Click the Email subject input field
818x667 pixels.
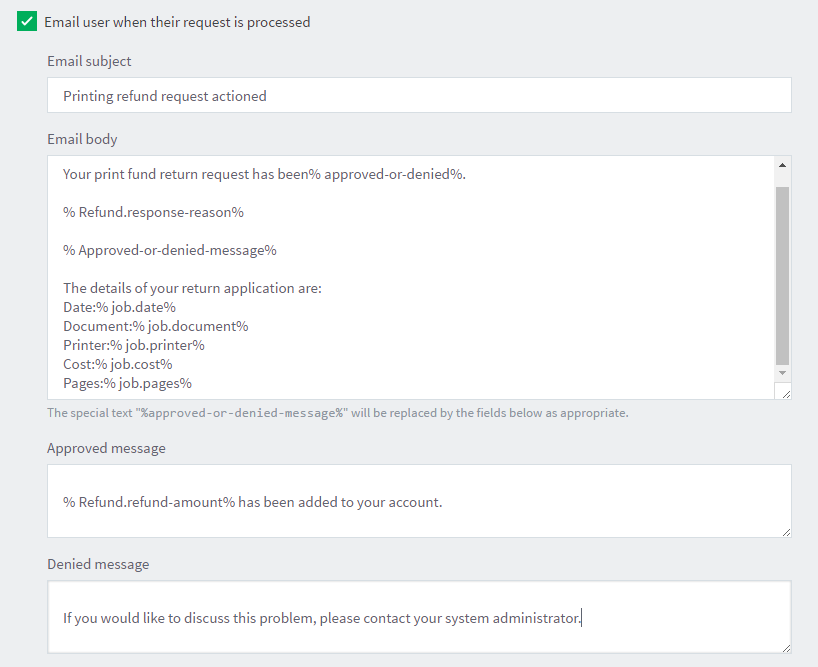click(x=418, y=96)
